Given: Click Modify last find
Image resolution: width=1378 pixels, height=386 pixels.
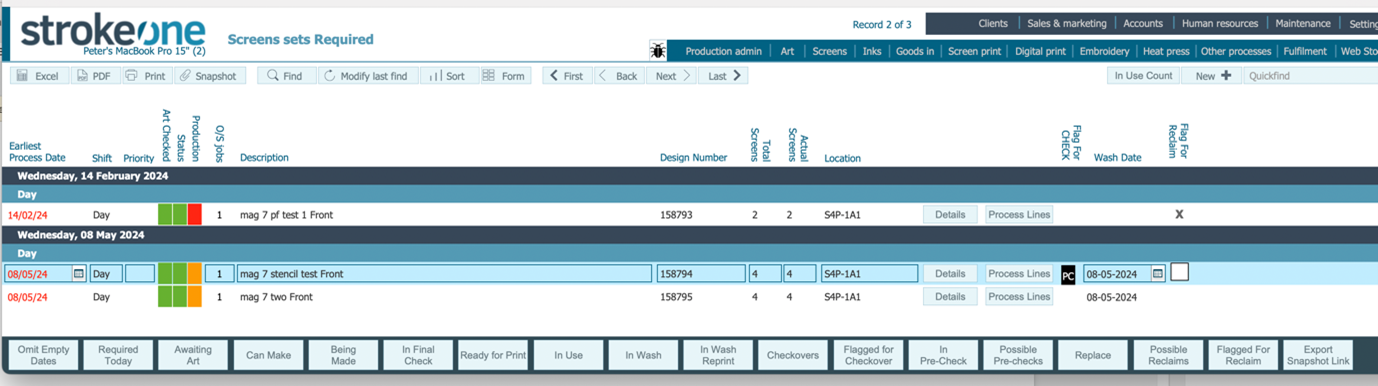Looking at the screenshot, I should tap(368, 76).
